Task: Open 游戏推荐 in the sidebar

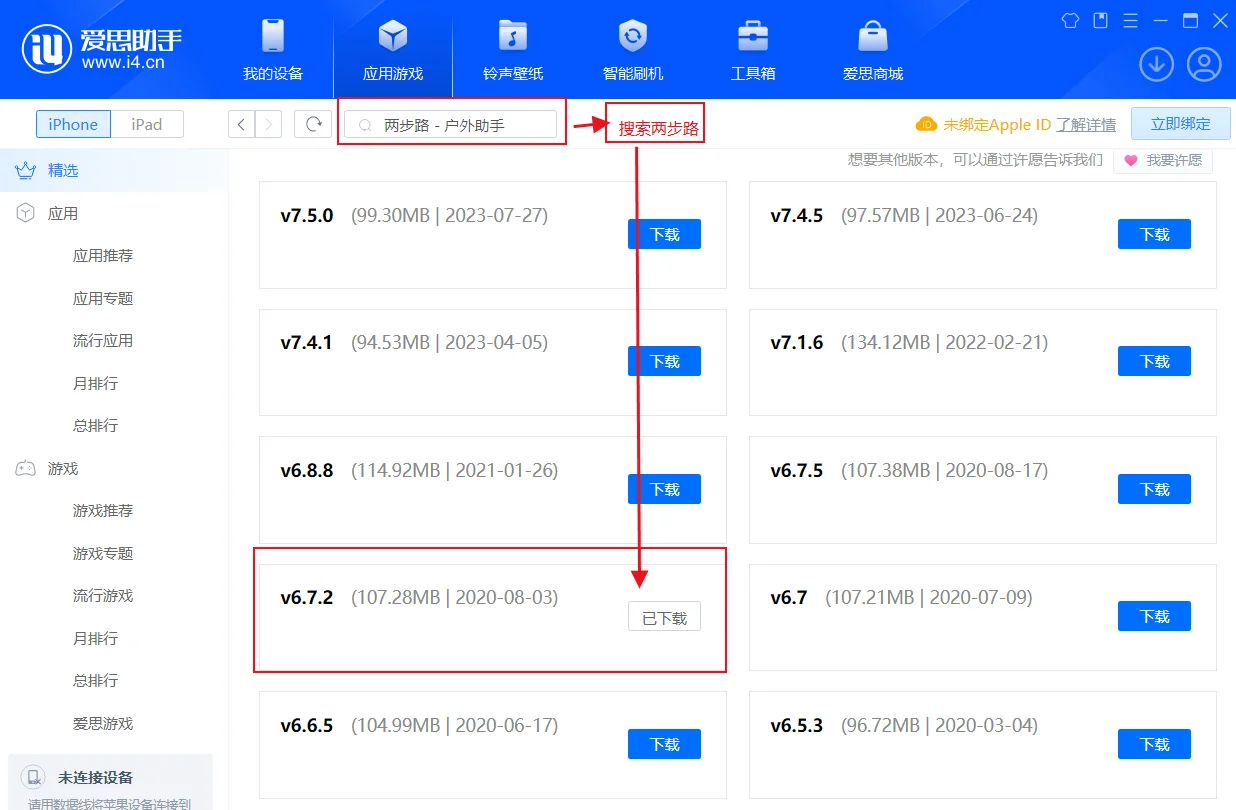Action: tap(103, 510)
